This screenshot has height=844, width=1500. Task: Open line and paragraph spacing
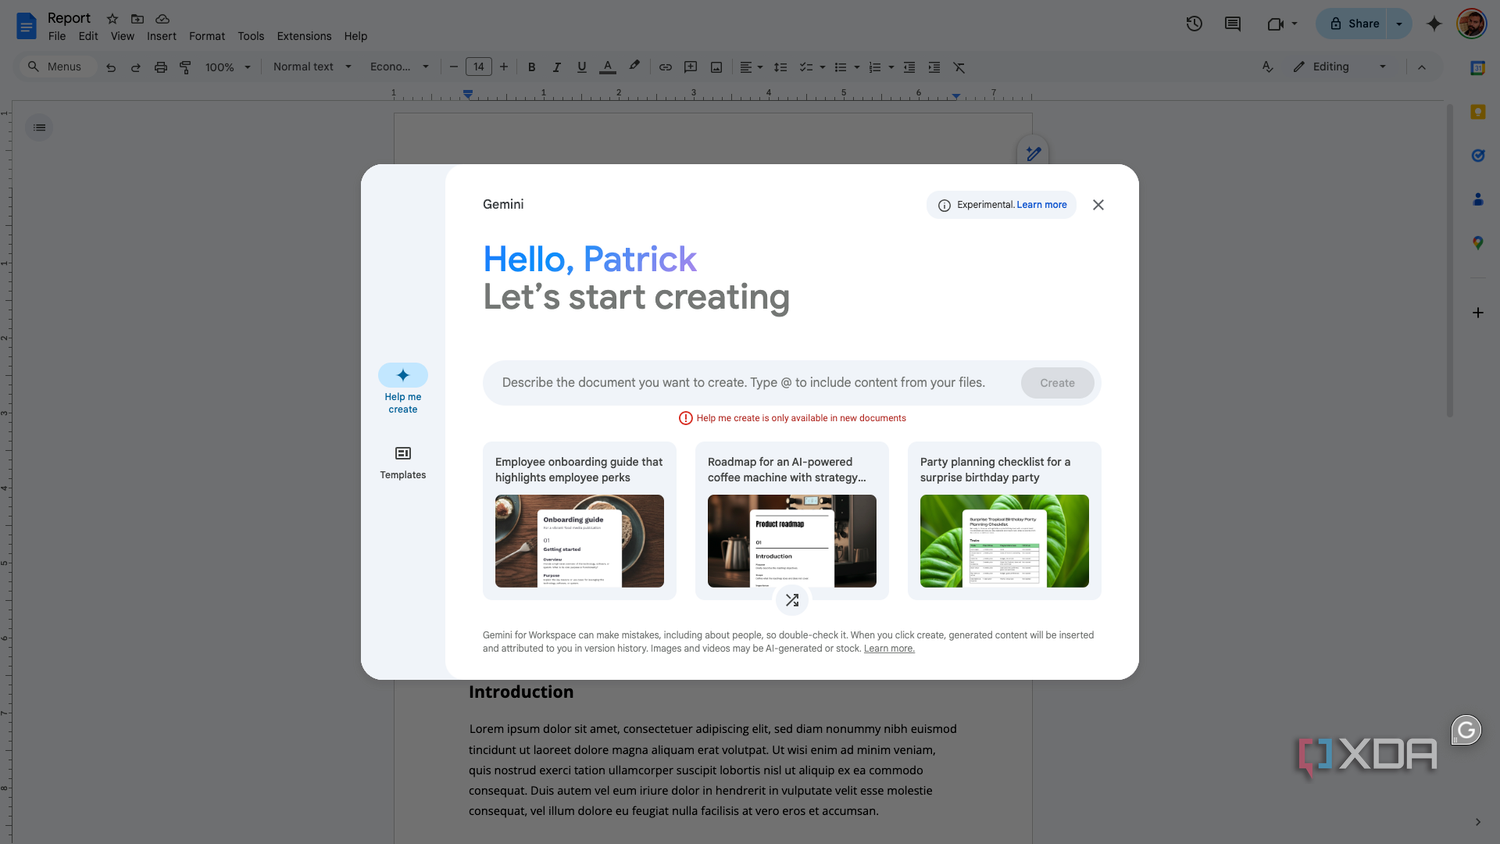tap(780, 67)
